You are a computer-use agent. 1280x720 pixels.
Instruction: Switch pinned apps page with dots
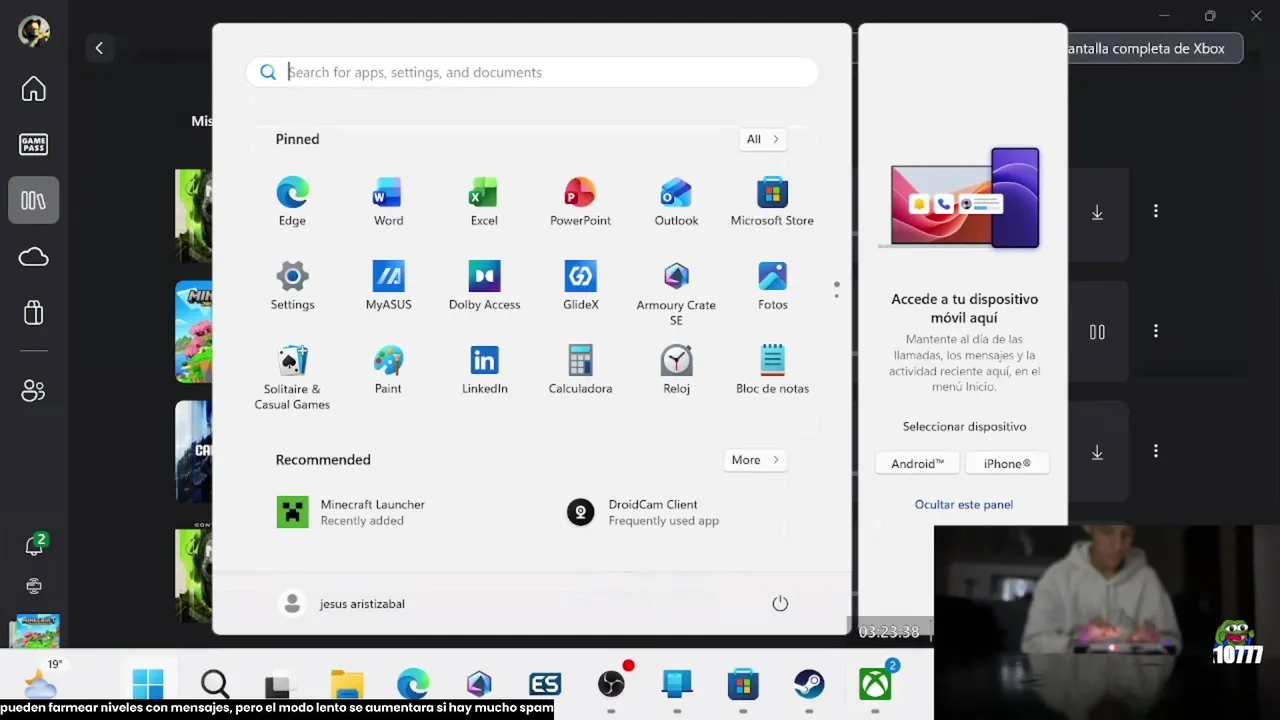point(836,289)
